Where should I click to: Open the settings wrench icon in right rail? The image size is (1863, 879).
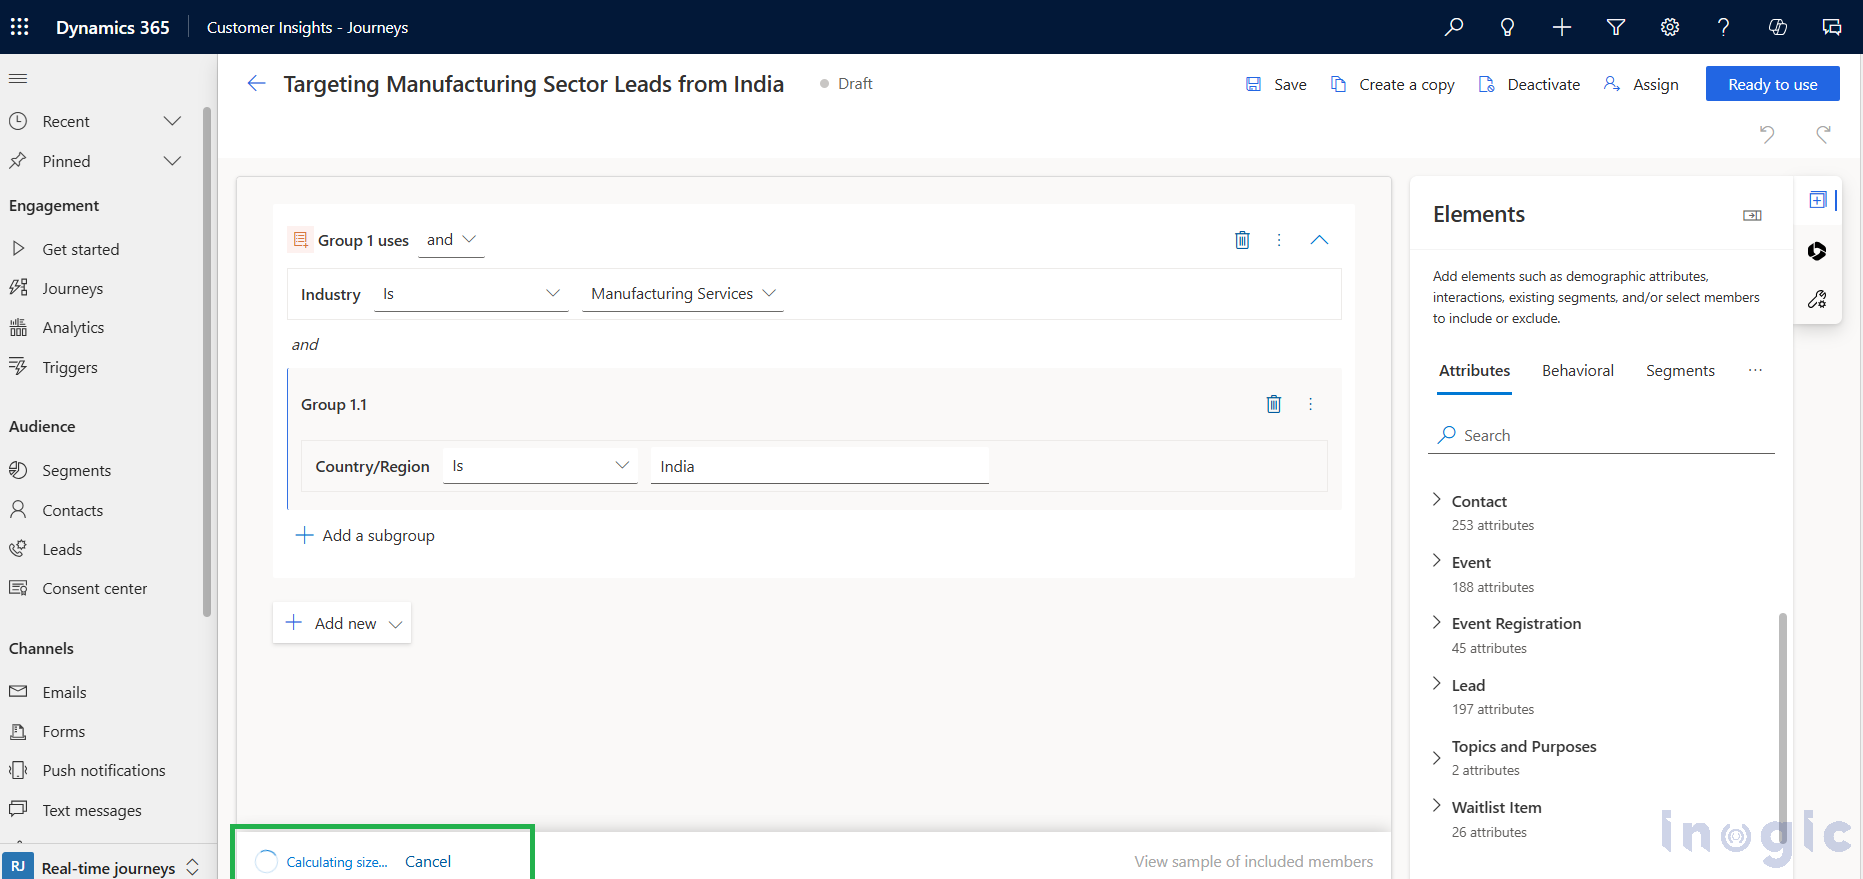pyautogui.click(x=1818, y=299)
